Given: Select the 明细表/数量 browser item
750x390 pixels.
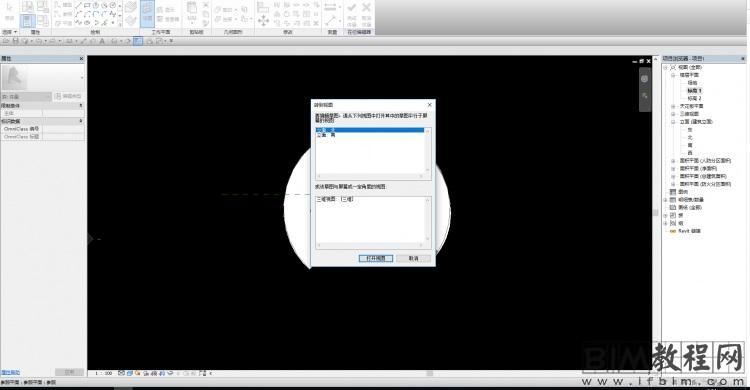Looking at the screenshot, I should 692,200.
